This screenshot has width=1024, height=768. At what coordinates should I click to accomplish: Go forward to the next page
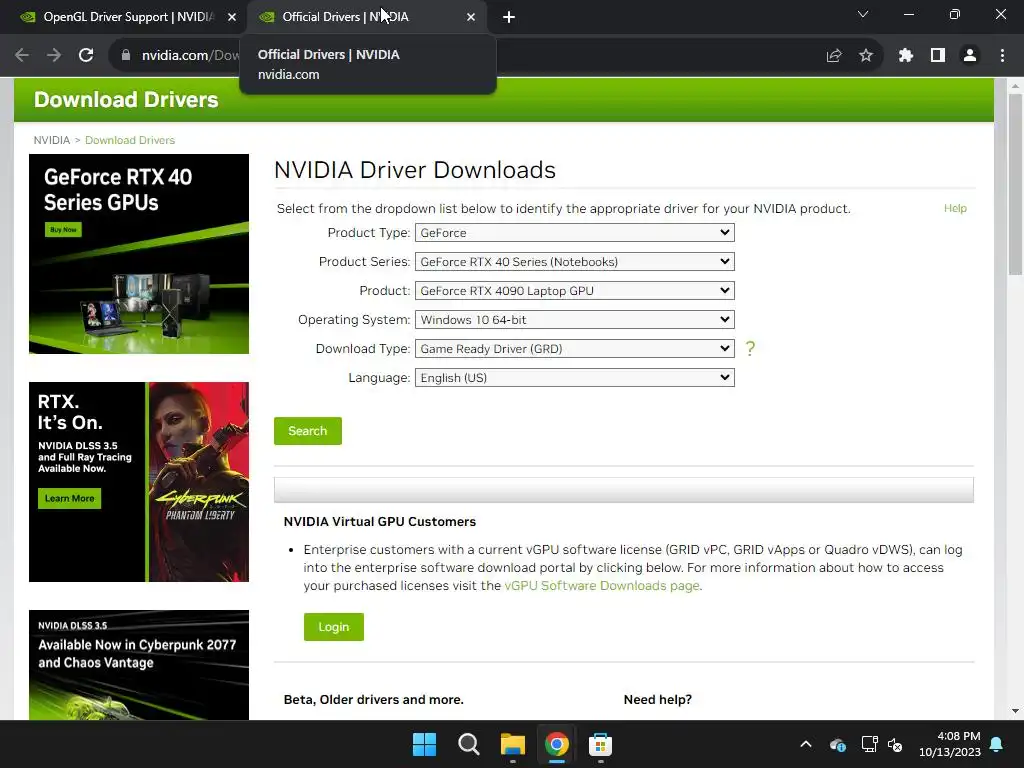coord(54,56)
